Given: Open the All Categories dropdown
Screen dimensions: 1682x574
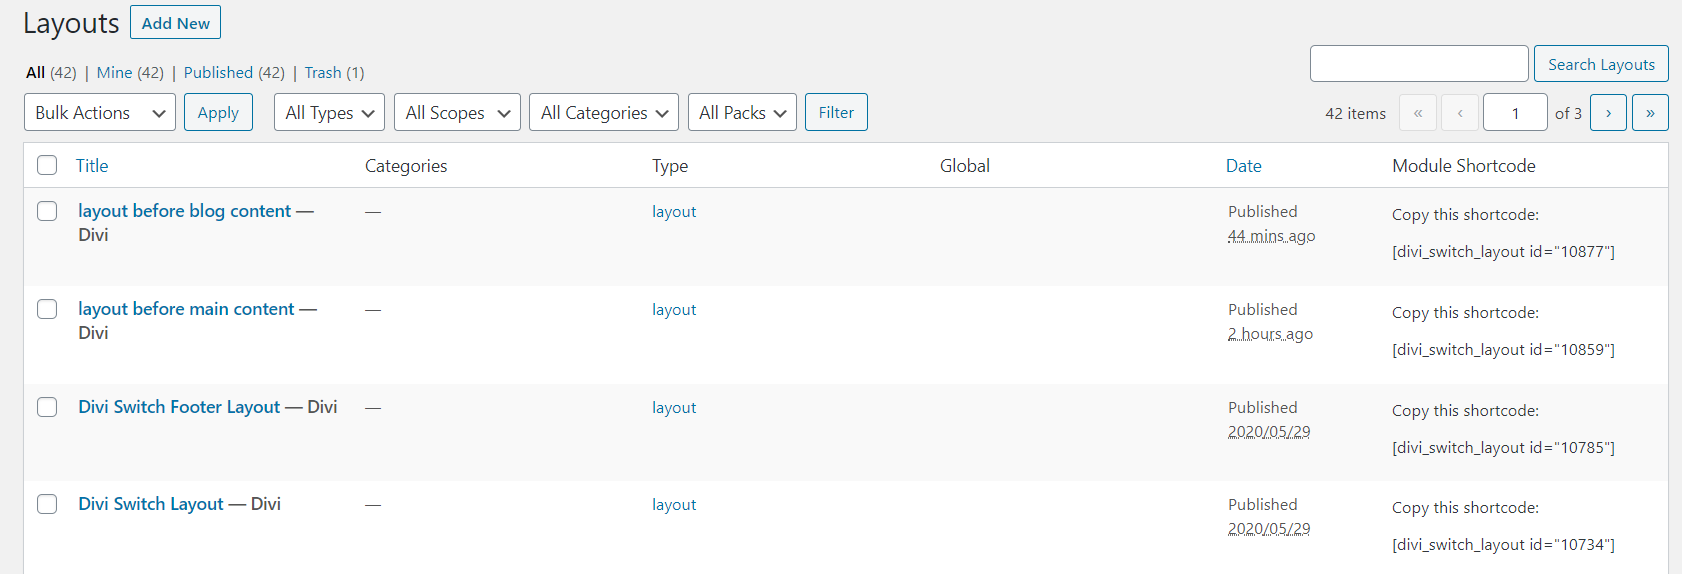Looking at the screenshot, I should click(x=604, y=113).
